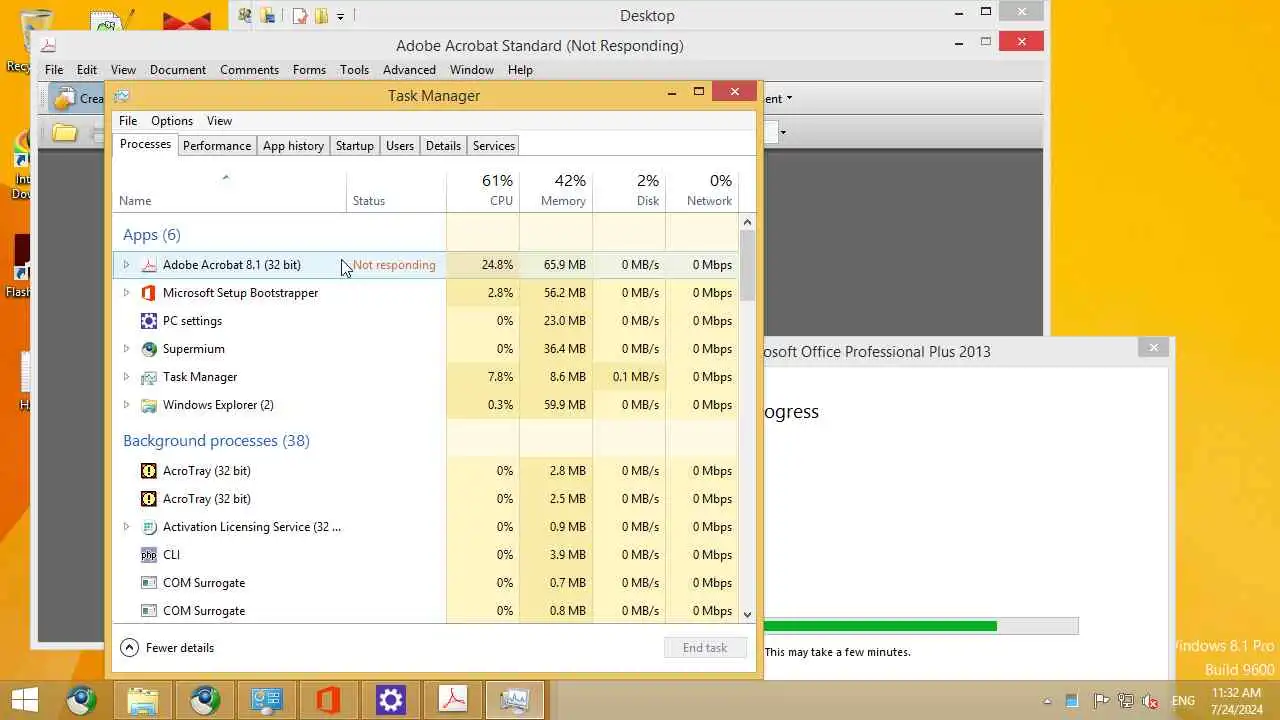This screenshot has width=1280, height=720.
Task: Switch to the Startup tab
Action: coord(354,146)
